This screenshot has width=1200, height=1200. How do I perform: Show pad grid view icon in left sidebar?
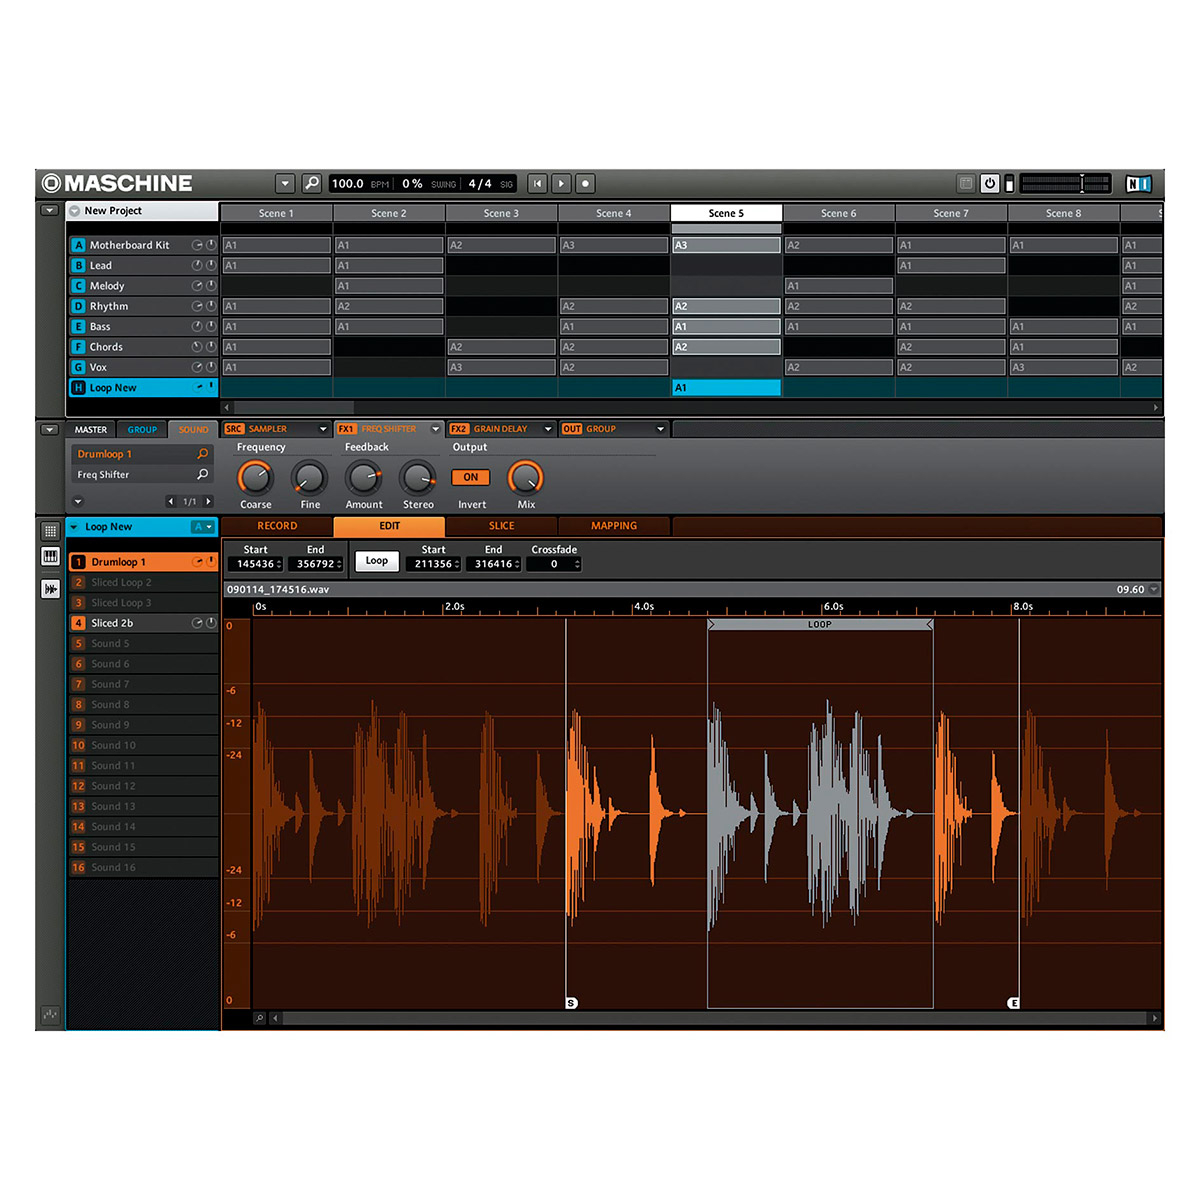pyautogui.click(x=50, y=531)
